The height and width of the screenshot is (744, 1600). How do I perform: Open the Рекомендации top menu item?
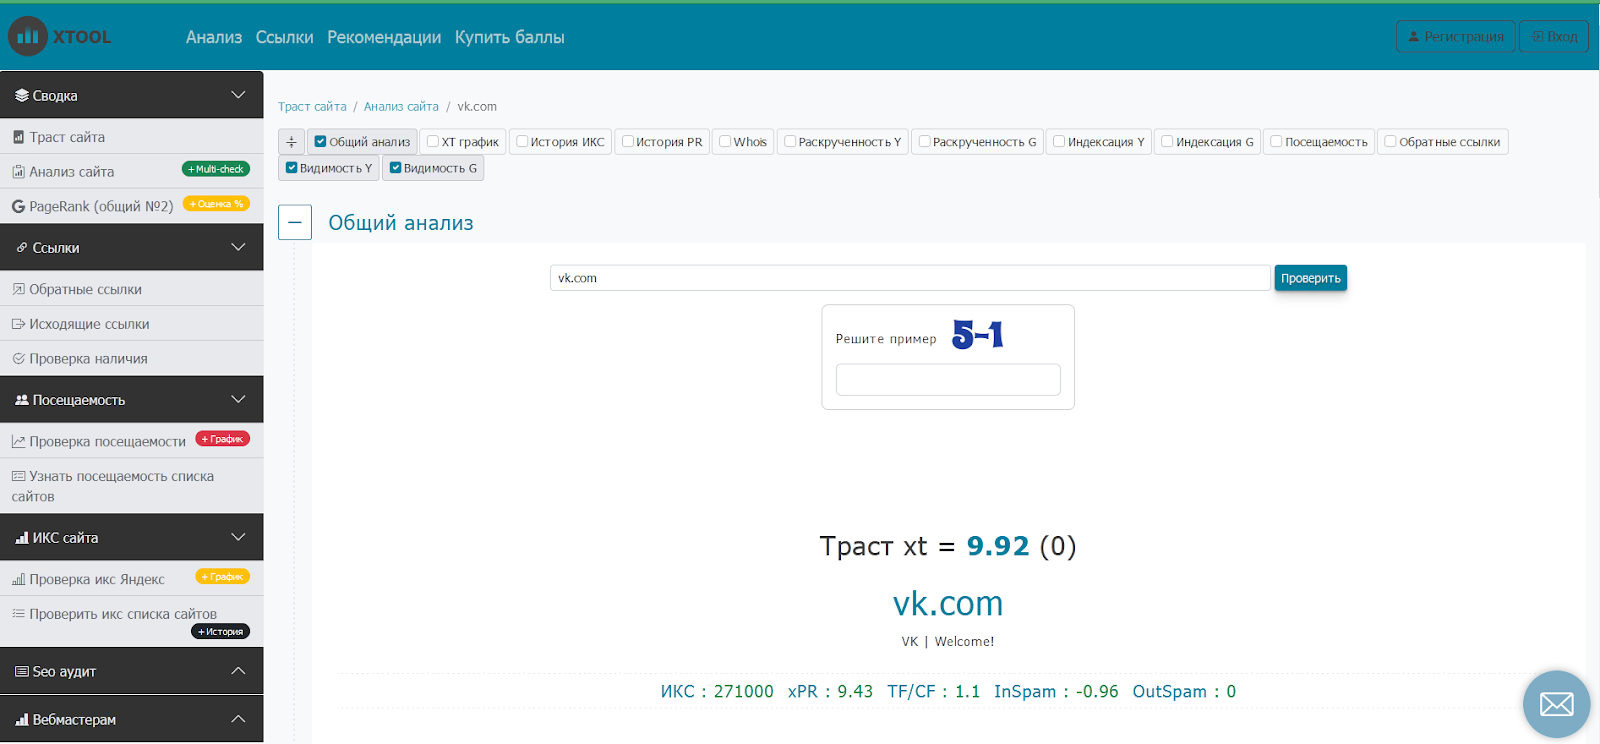(384, 37)
